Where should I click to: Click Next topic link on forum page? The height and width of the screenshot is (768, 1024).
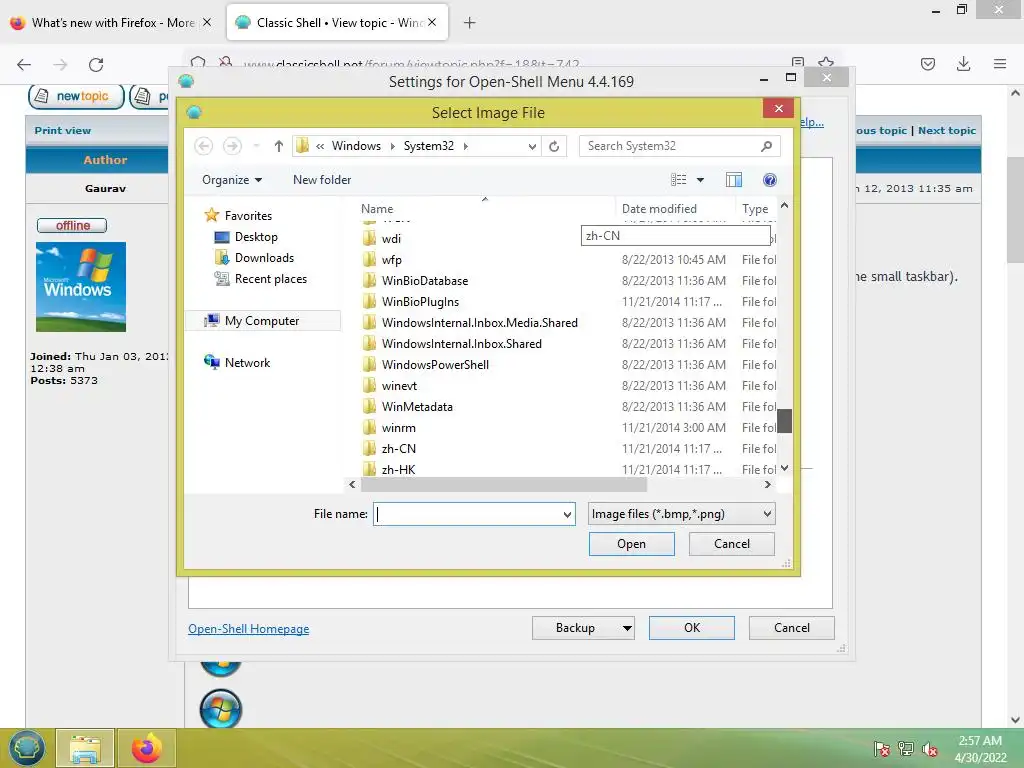pos(947,131)
